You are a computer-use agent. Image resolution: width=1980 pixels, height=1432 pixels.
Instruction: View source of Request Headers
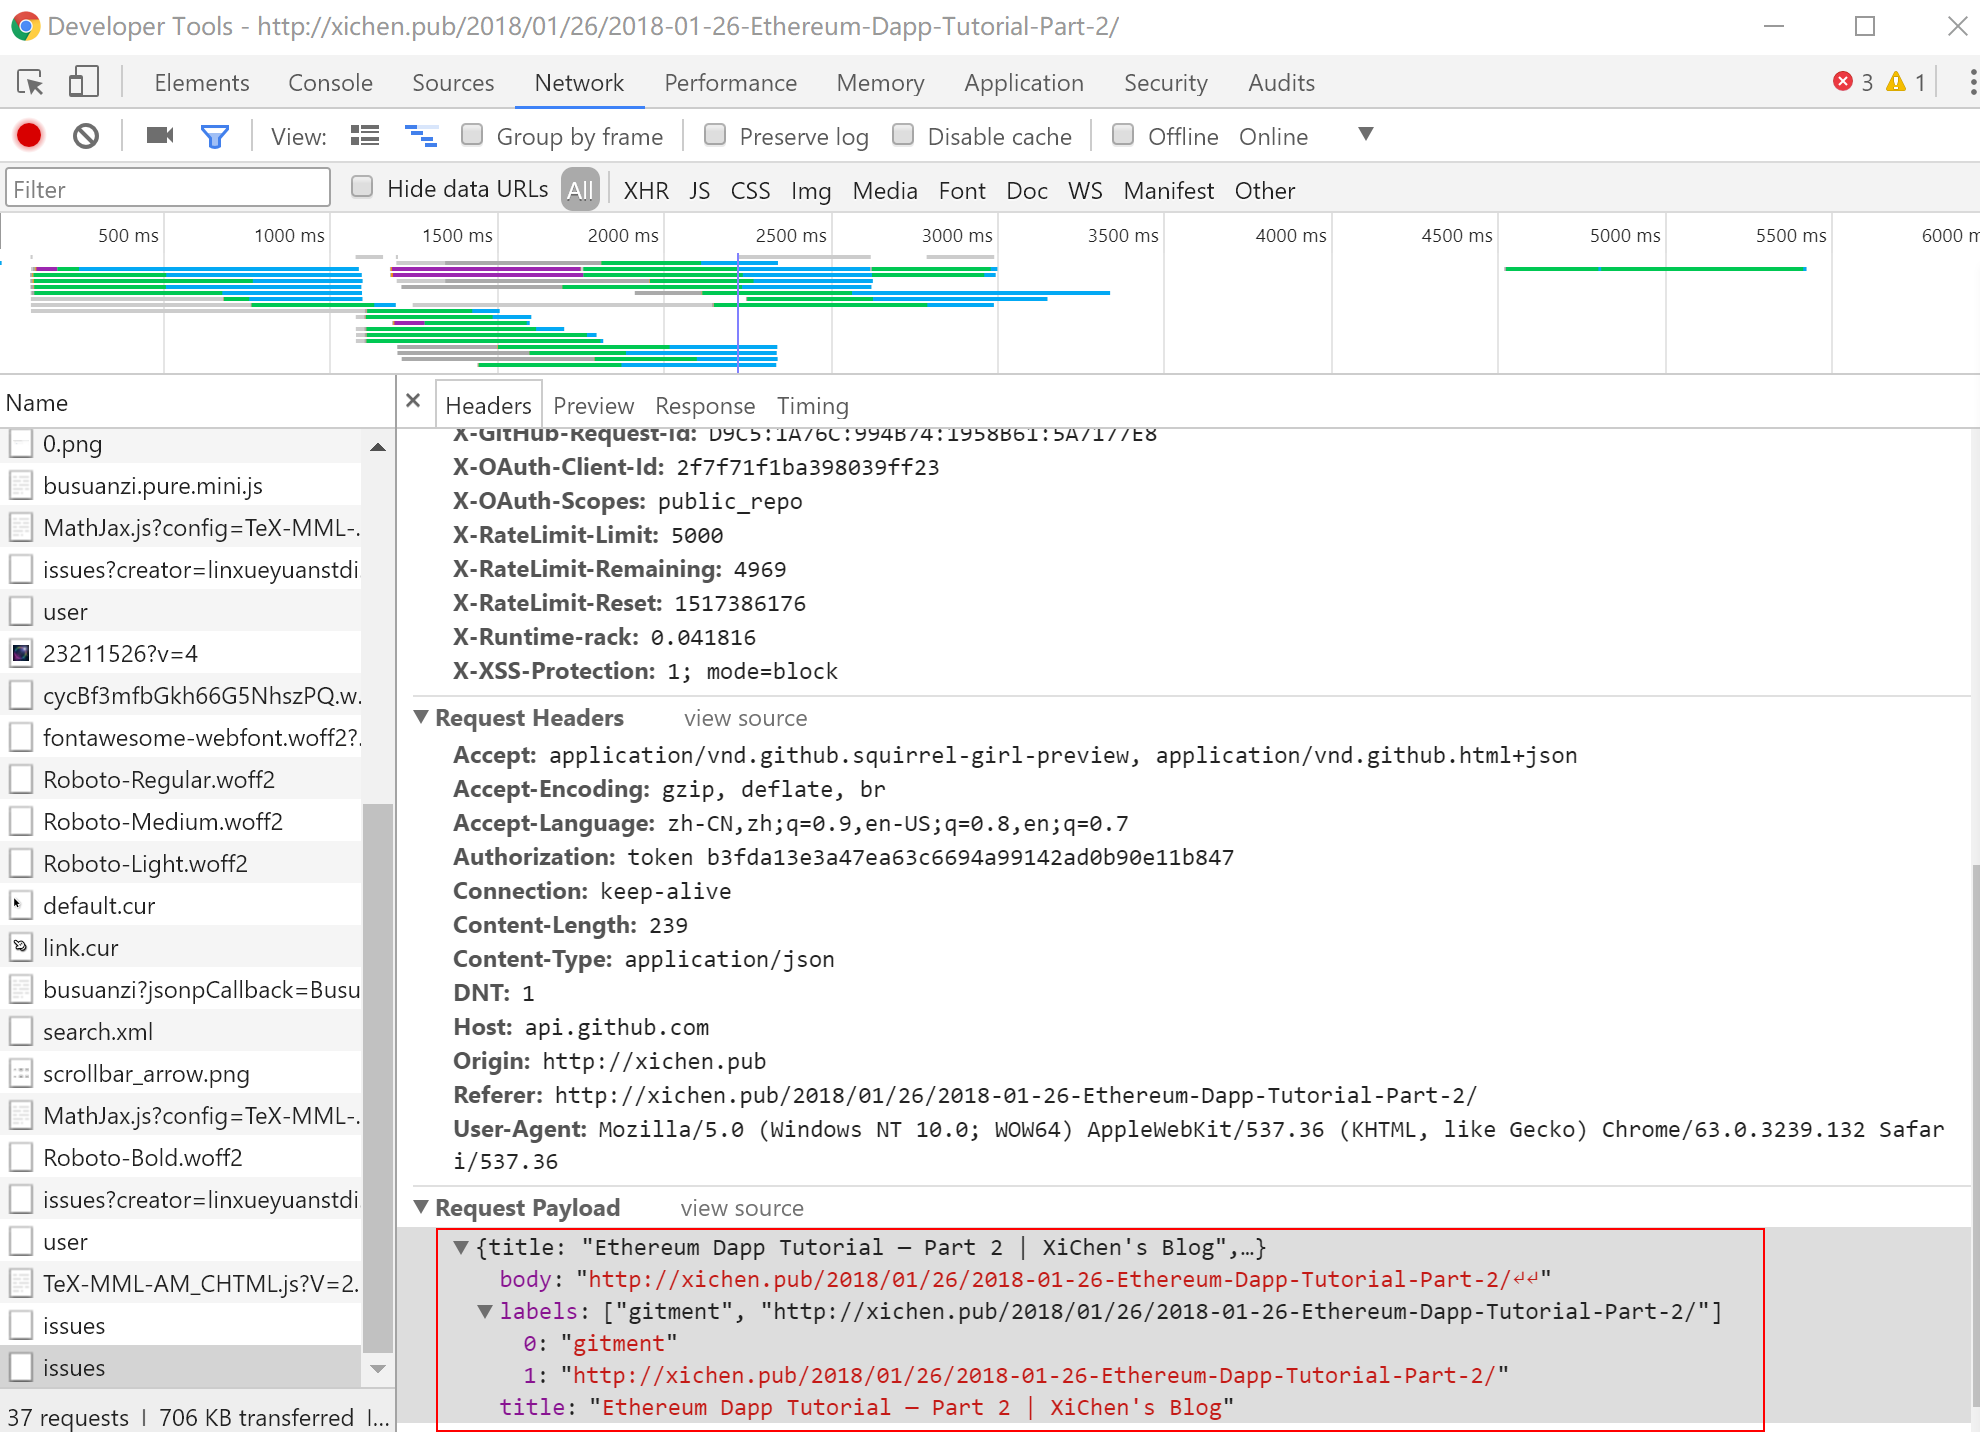pos(746,718)
